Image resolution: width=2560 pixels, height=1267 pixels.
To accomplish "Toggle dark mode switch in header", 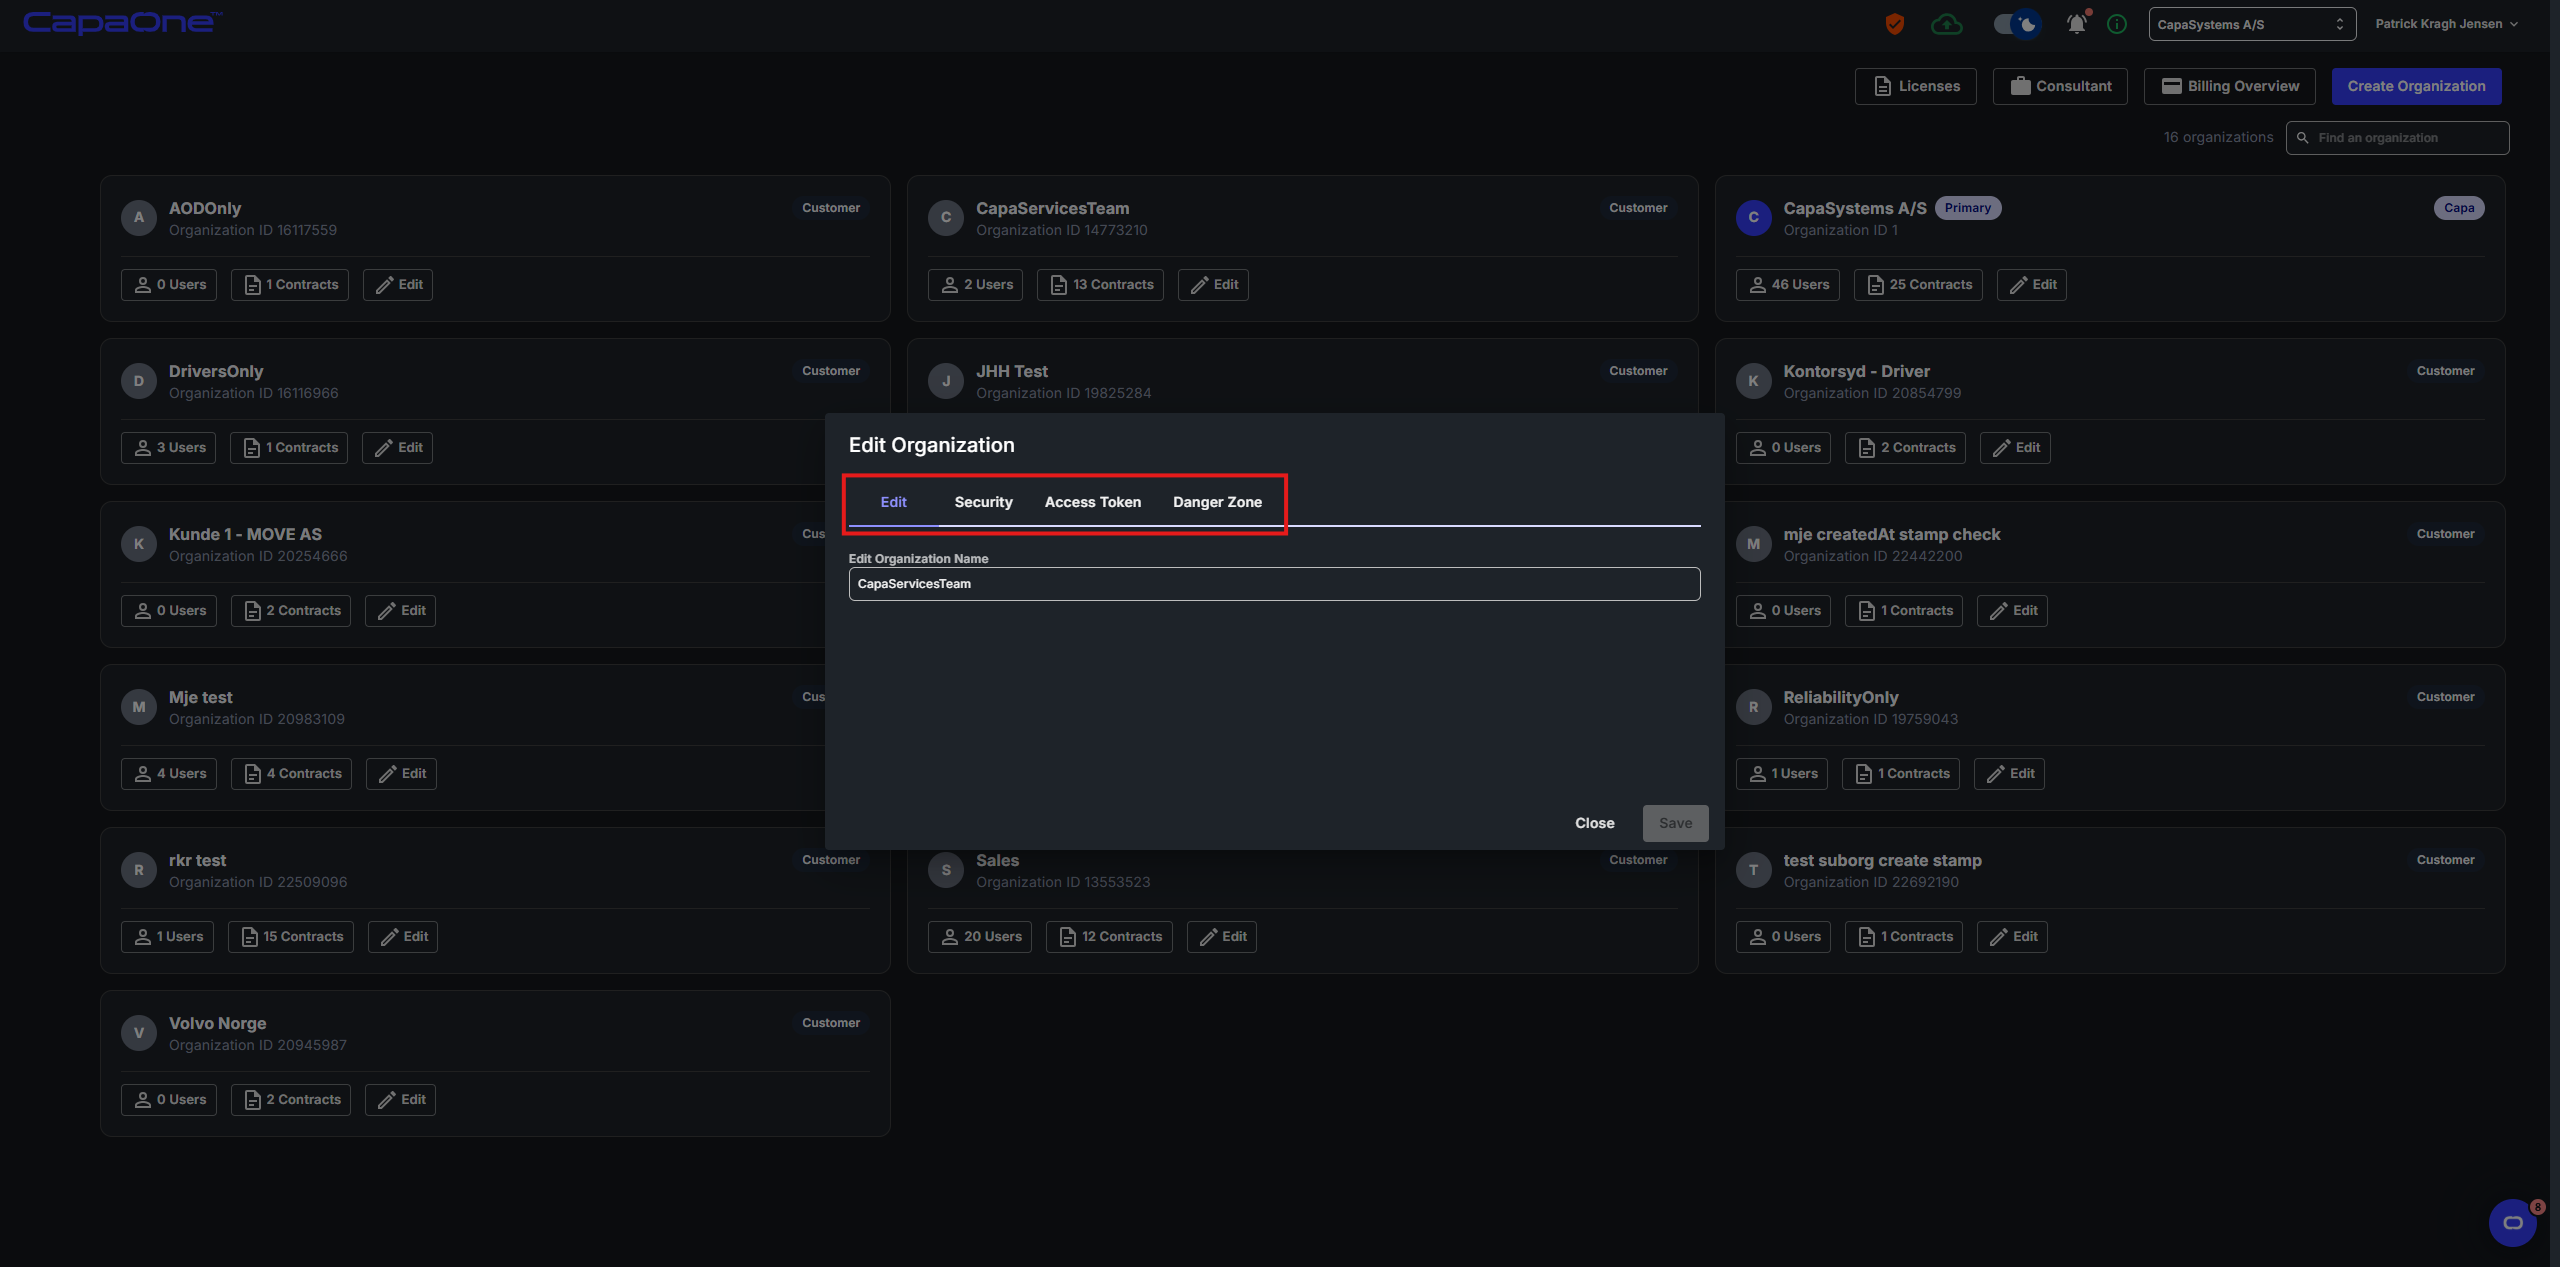I will pos(2017,24).
